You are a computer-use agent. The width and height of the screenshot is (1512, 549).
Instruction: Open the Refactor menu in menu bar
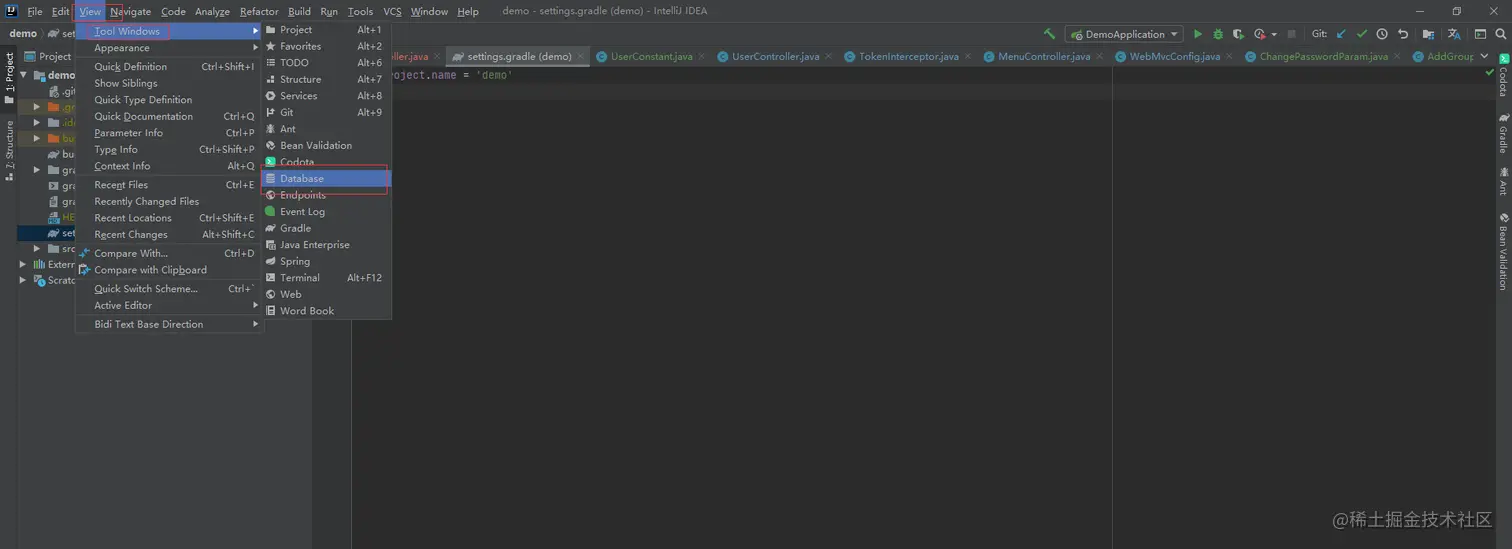[259, 12]
